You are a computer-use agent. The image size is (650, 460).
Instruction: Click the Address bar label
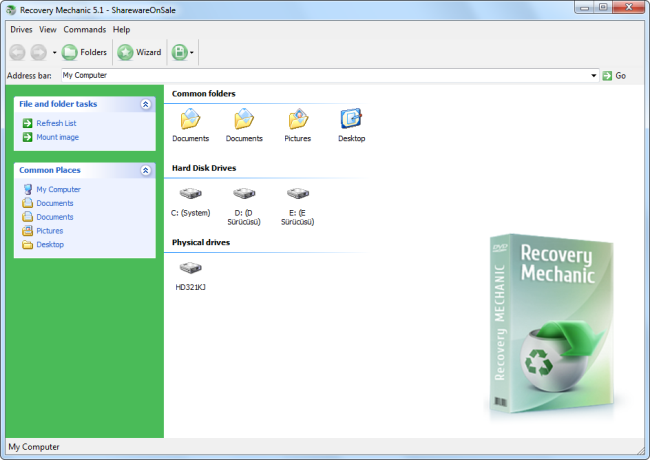[x=29, y=75]
